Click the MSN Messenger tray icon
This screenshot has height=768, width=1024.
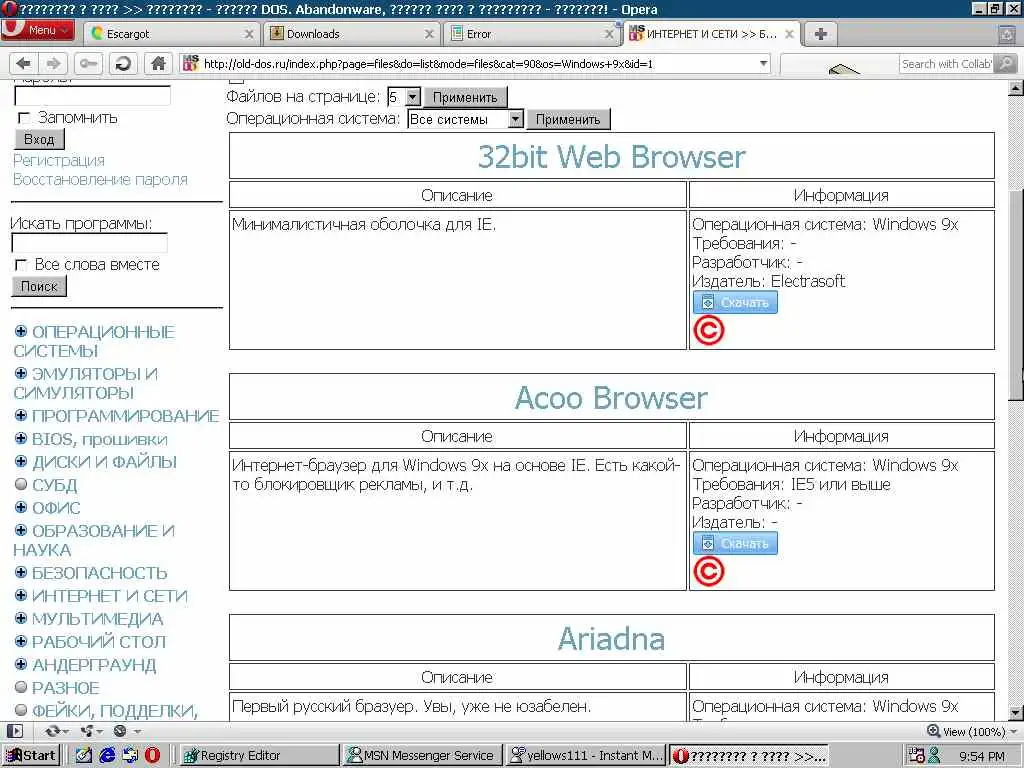934,755
